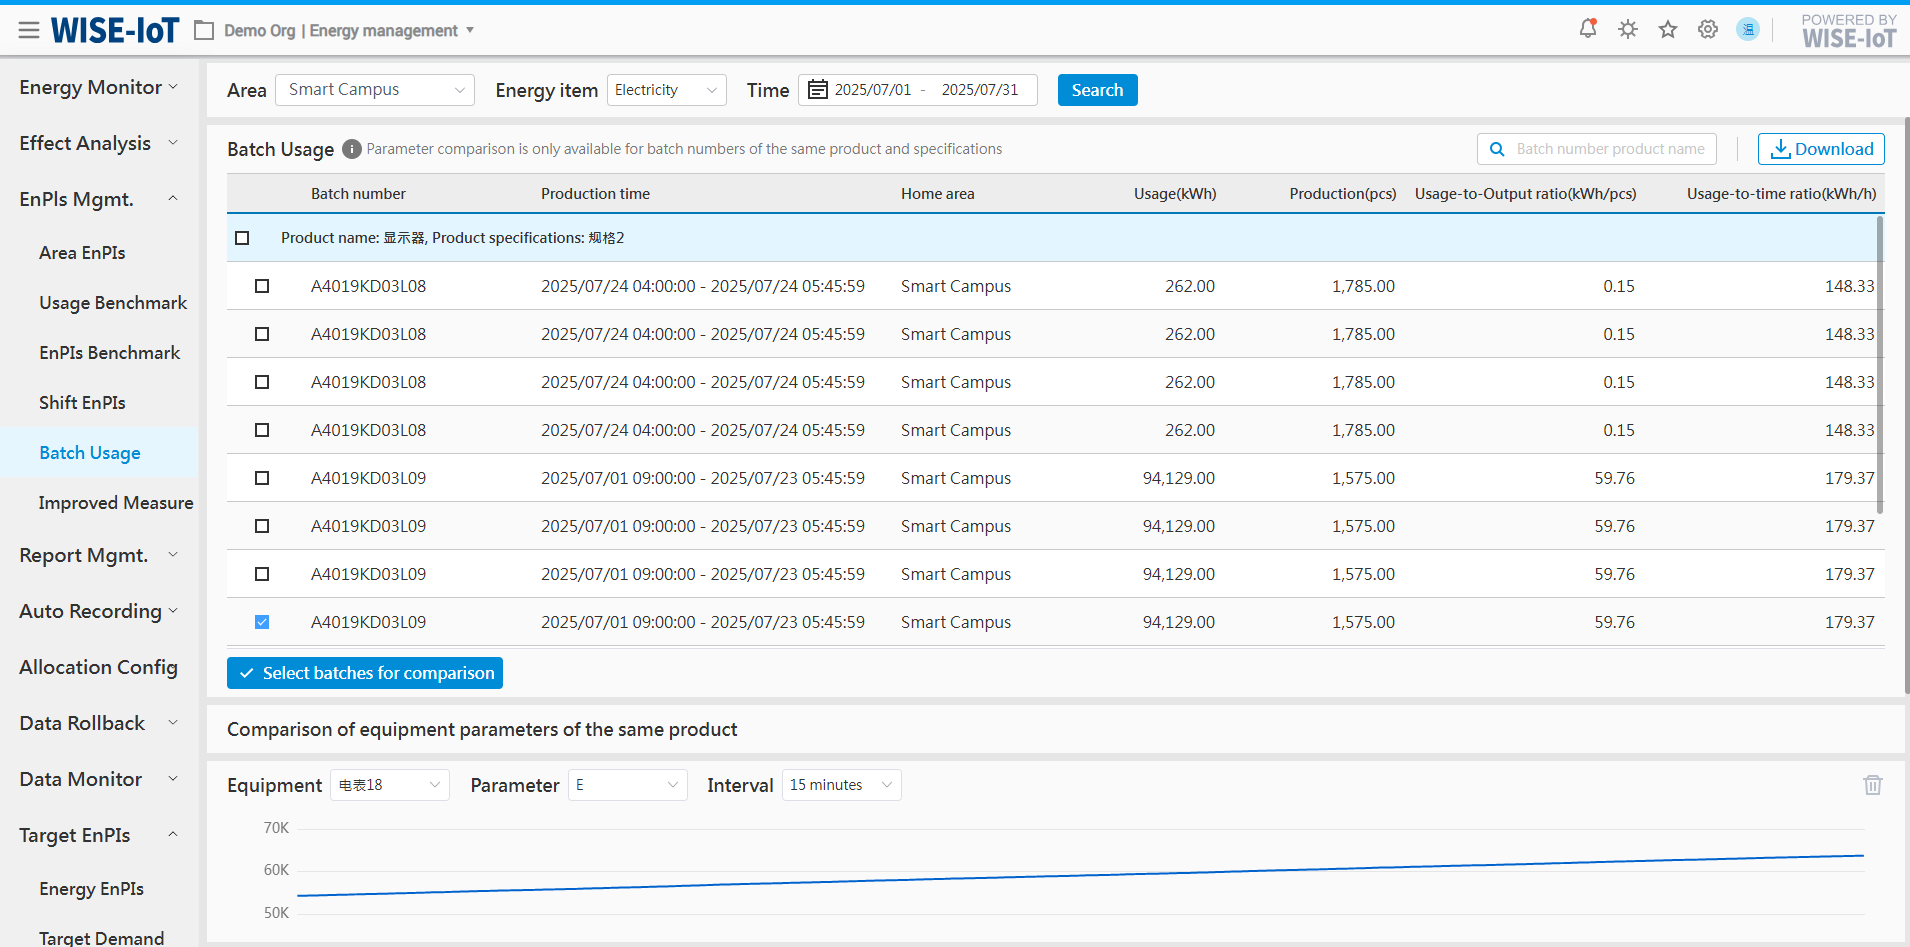Click the Download button
Screen dimensions: 1910x947
(x=1821, y=149)
